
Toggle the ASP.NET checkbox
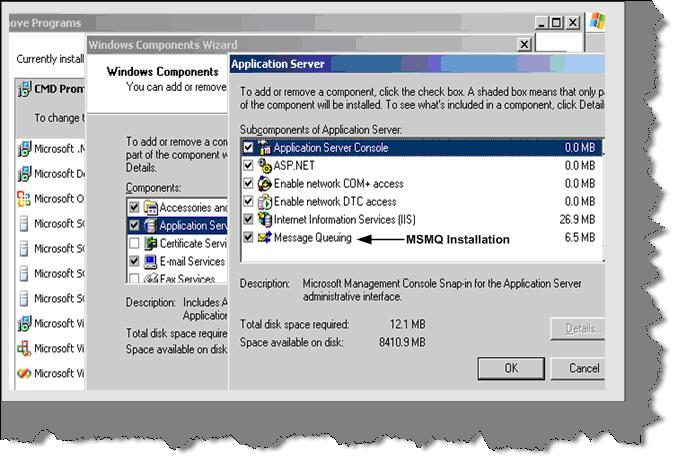[x=248, y=166]
